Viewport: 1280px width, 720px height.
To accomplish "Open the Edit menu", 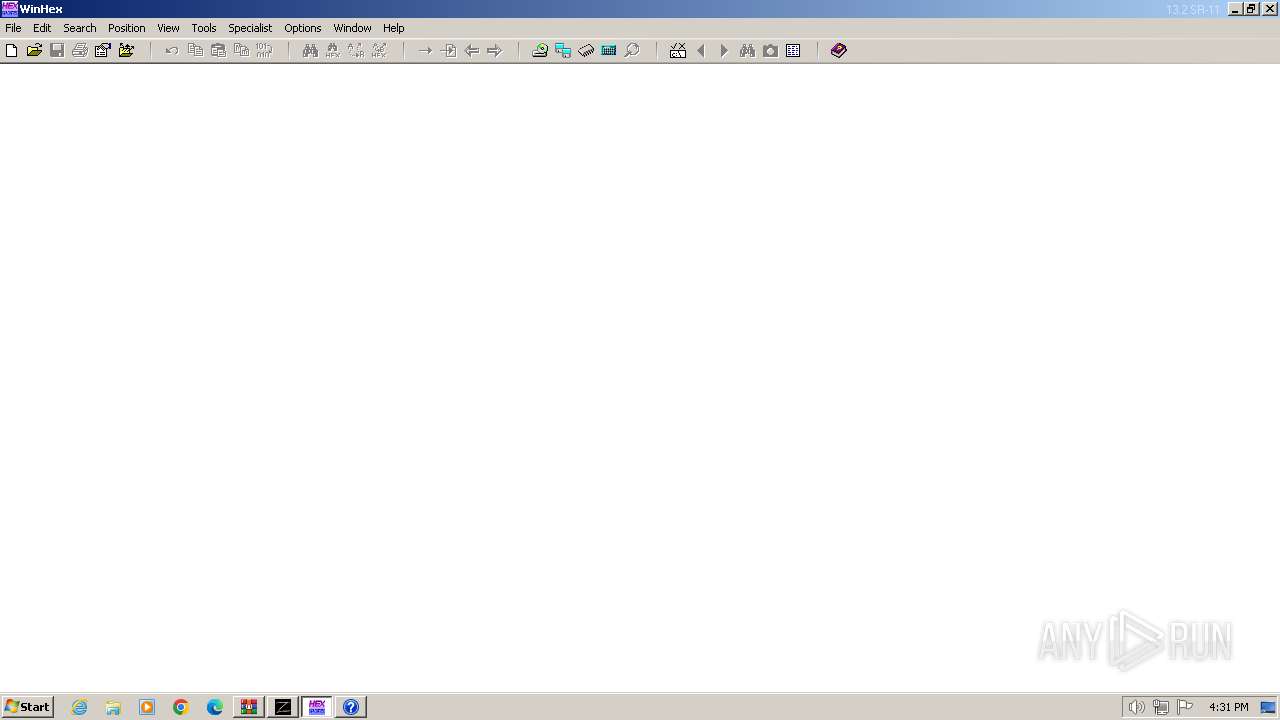I will [x=42, y=28].
